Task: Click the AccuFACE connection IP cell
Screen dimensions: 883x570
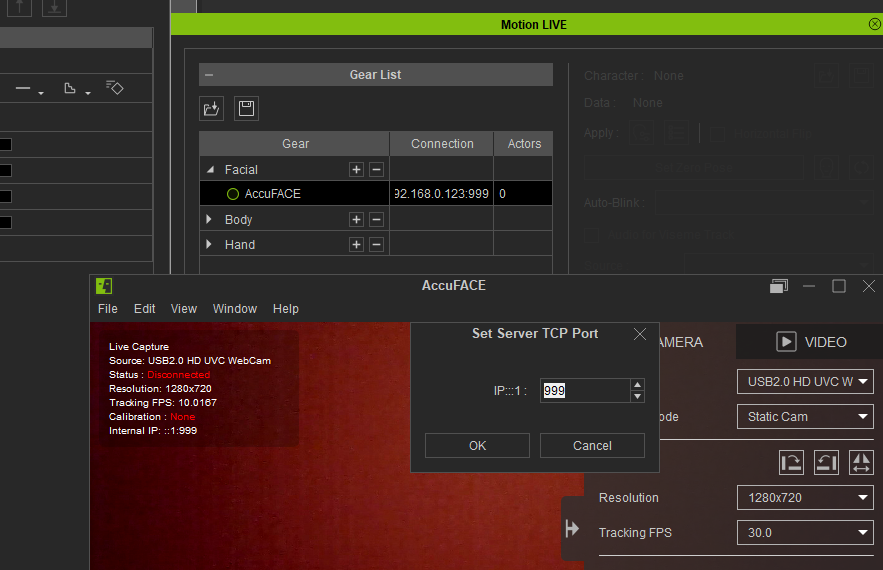Action: click(x=442, y=194)
